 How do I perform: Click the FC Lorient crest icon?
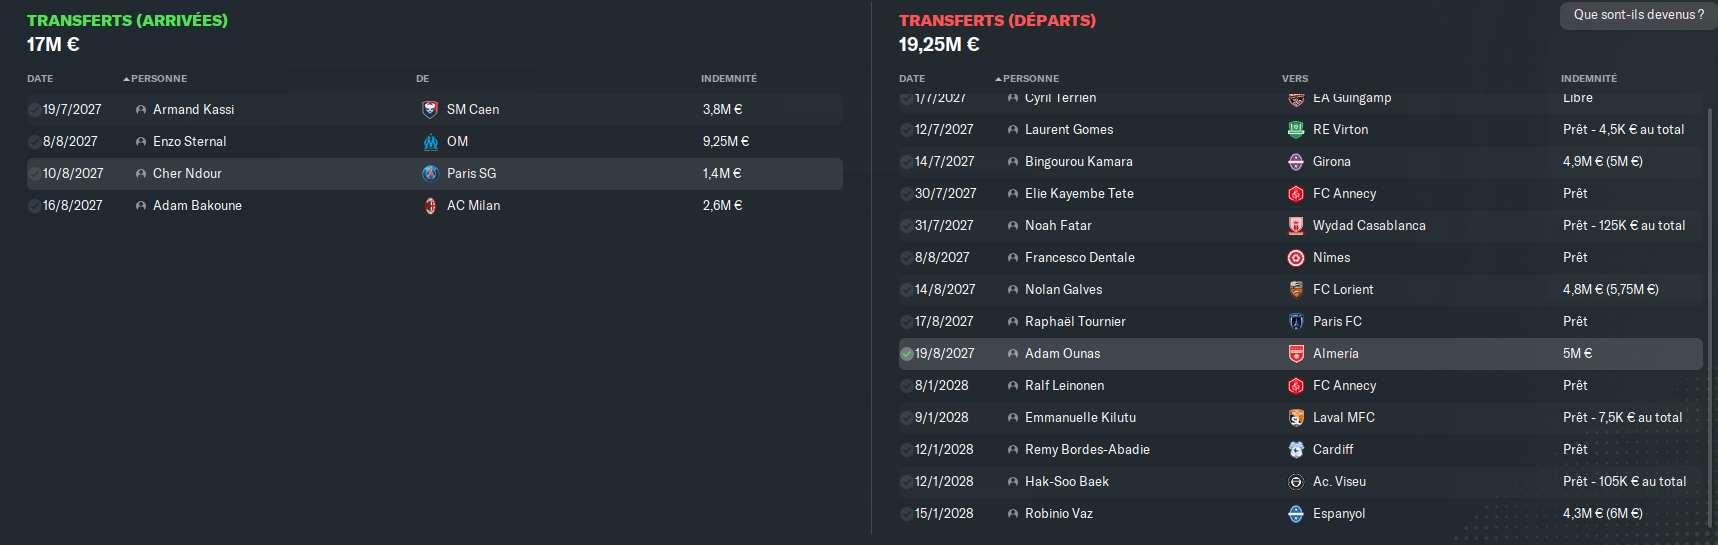[1295, 290]
